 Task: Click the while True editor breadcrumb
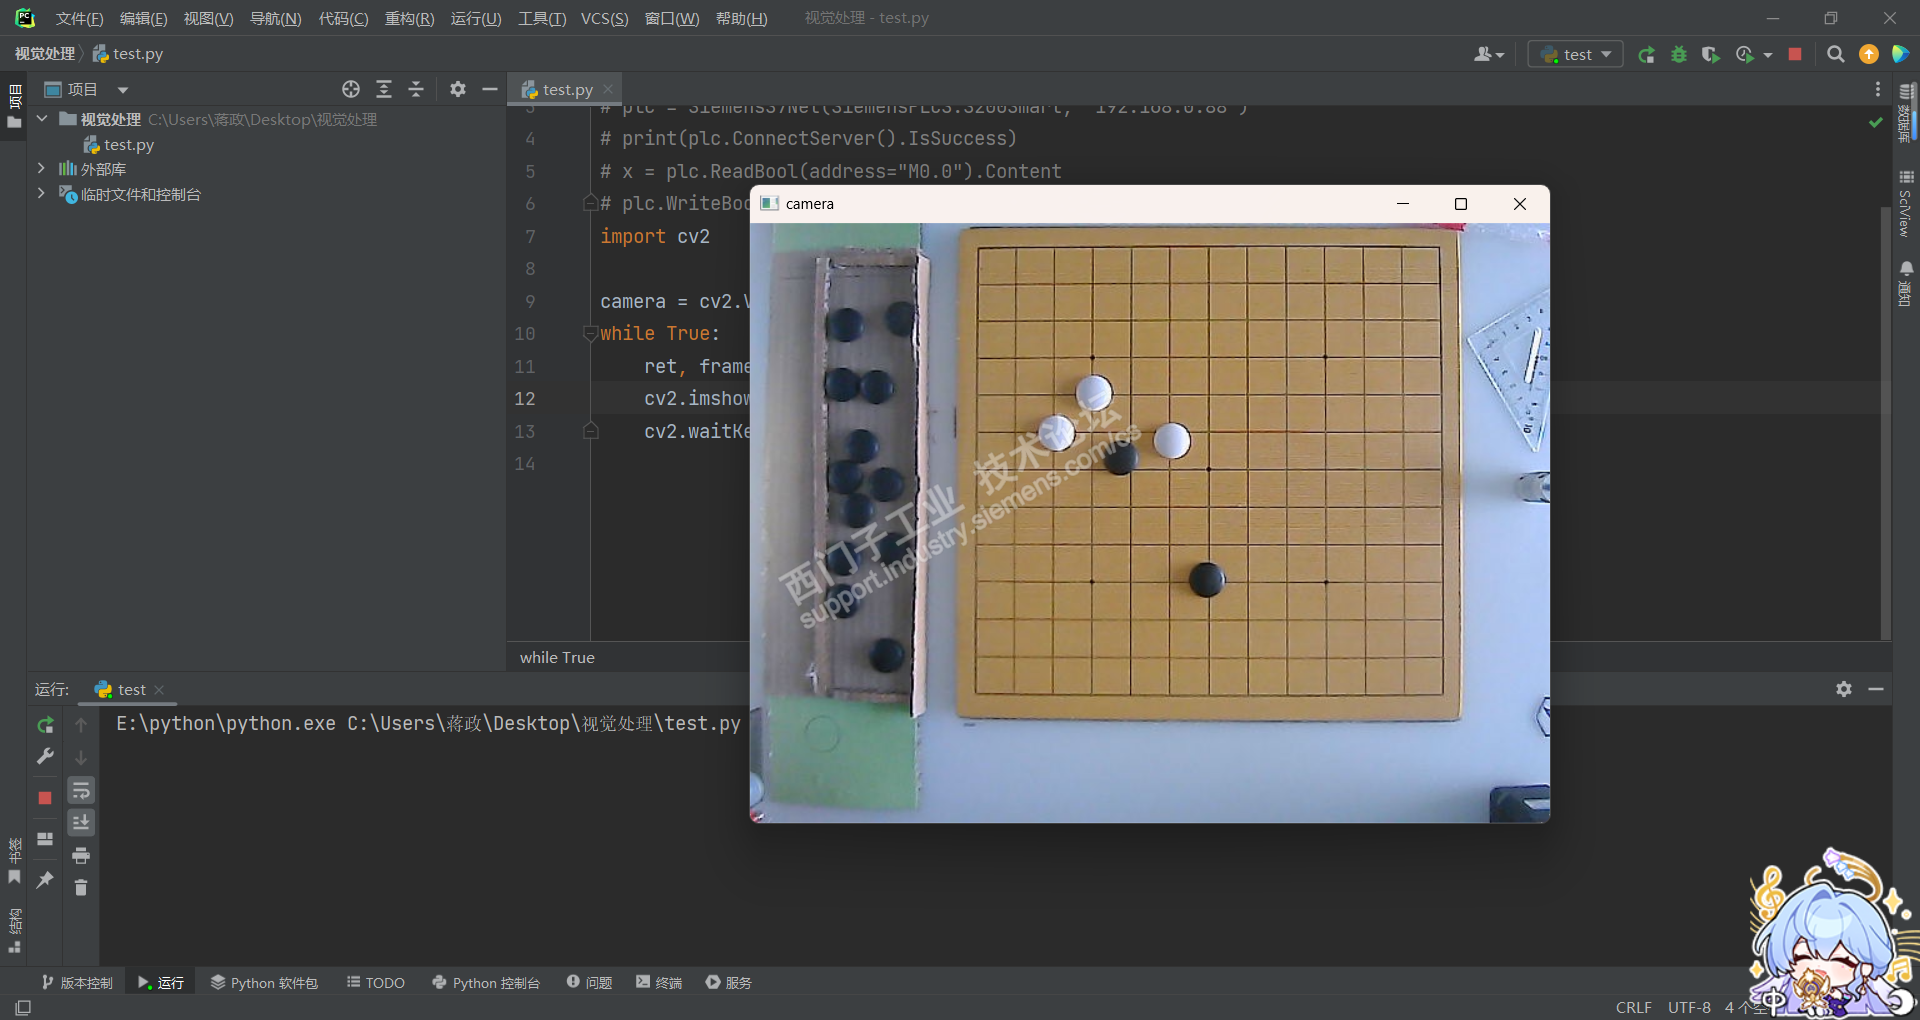click(x=557, y=657)
